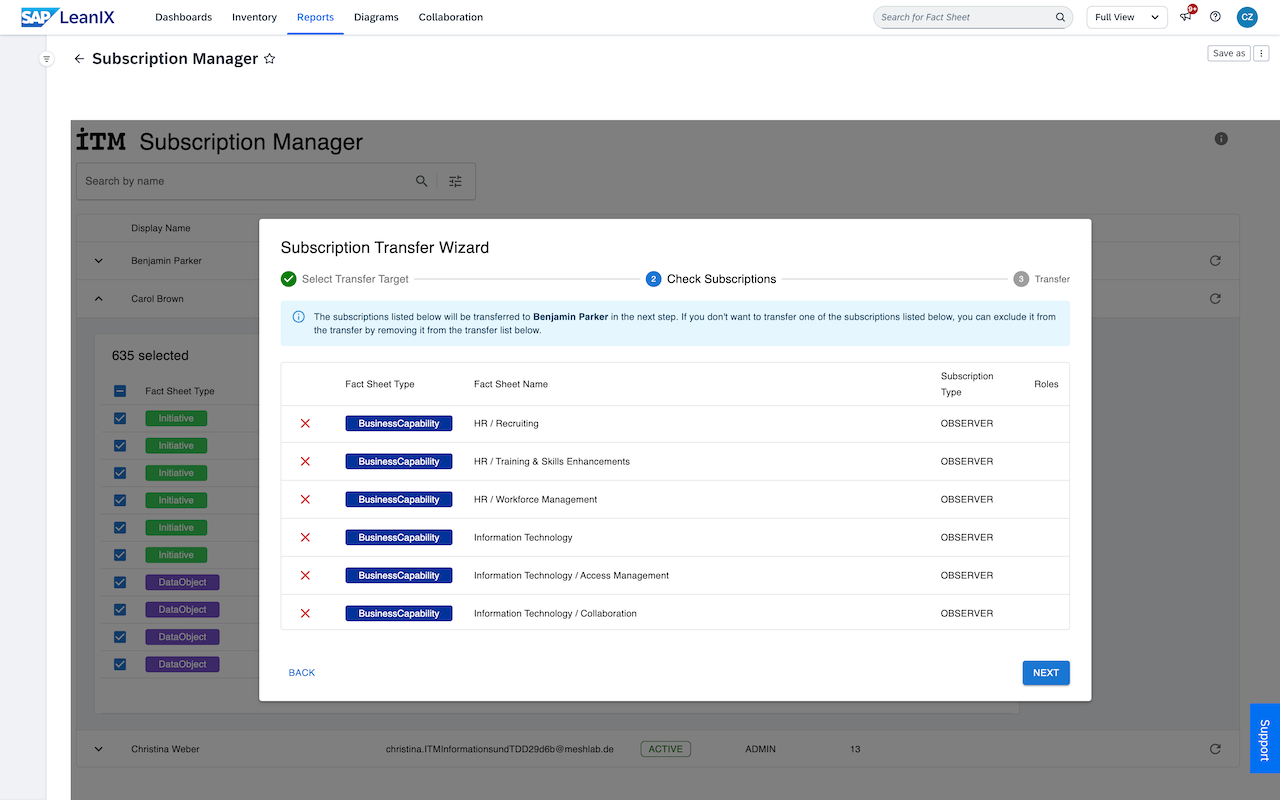Screen dimensions: 1280x800
Task: Click the back arrow beside Subscription Manager
Action: [x=79, y=59]
